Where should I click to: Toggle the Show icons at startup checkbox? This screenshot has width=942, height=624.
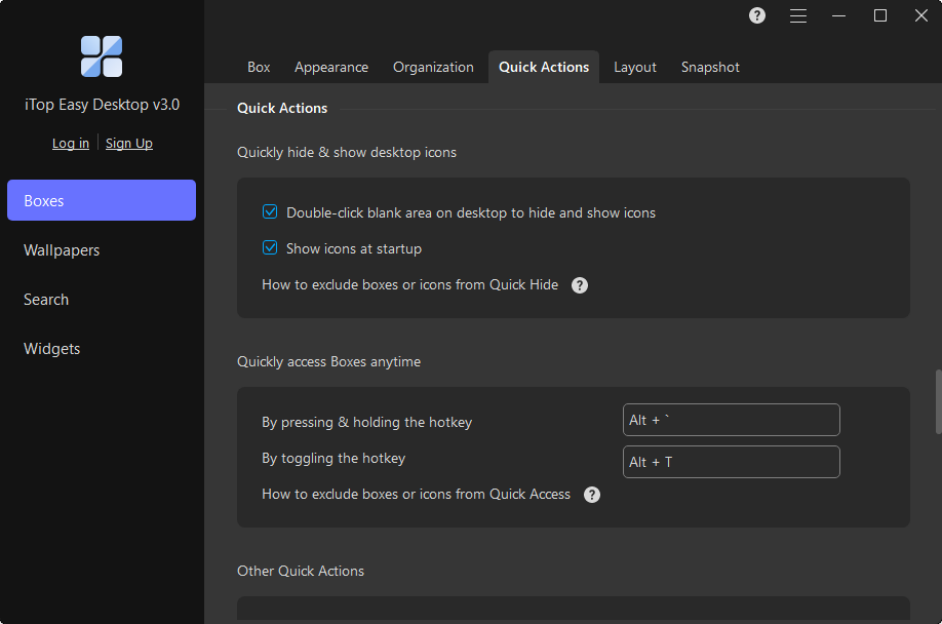[270, 247]
